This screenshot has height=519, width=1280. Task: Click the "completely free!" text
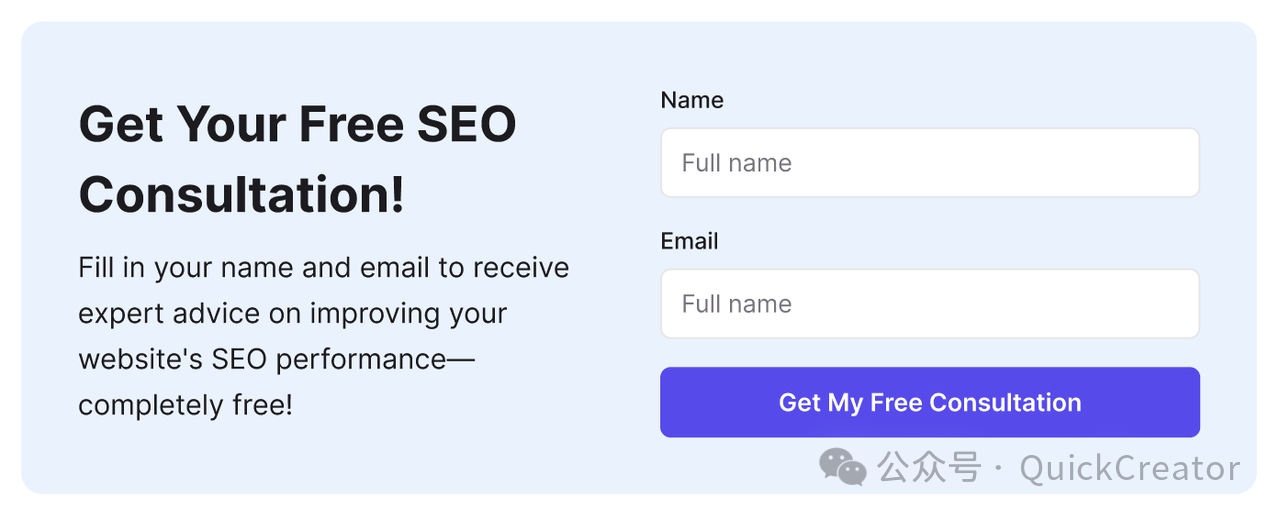pyautogui.click(x=186, y=405)
